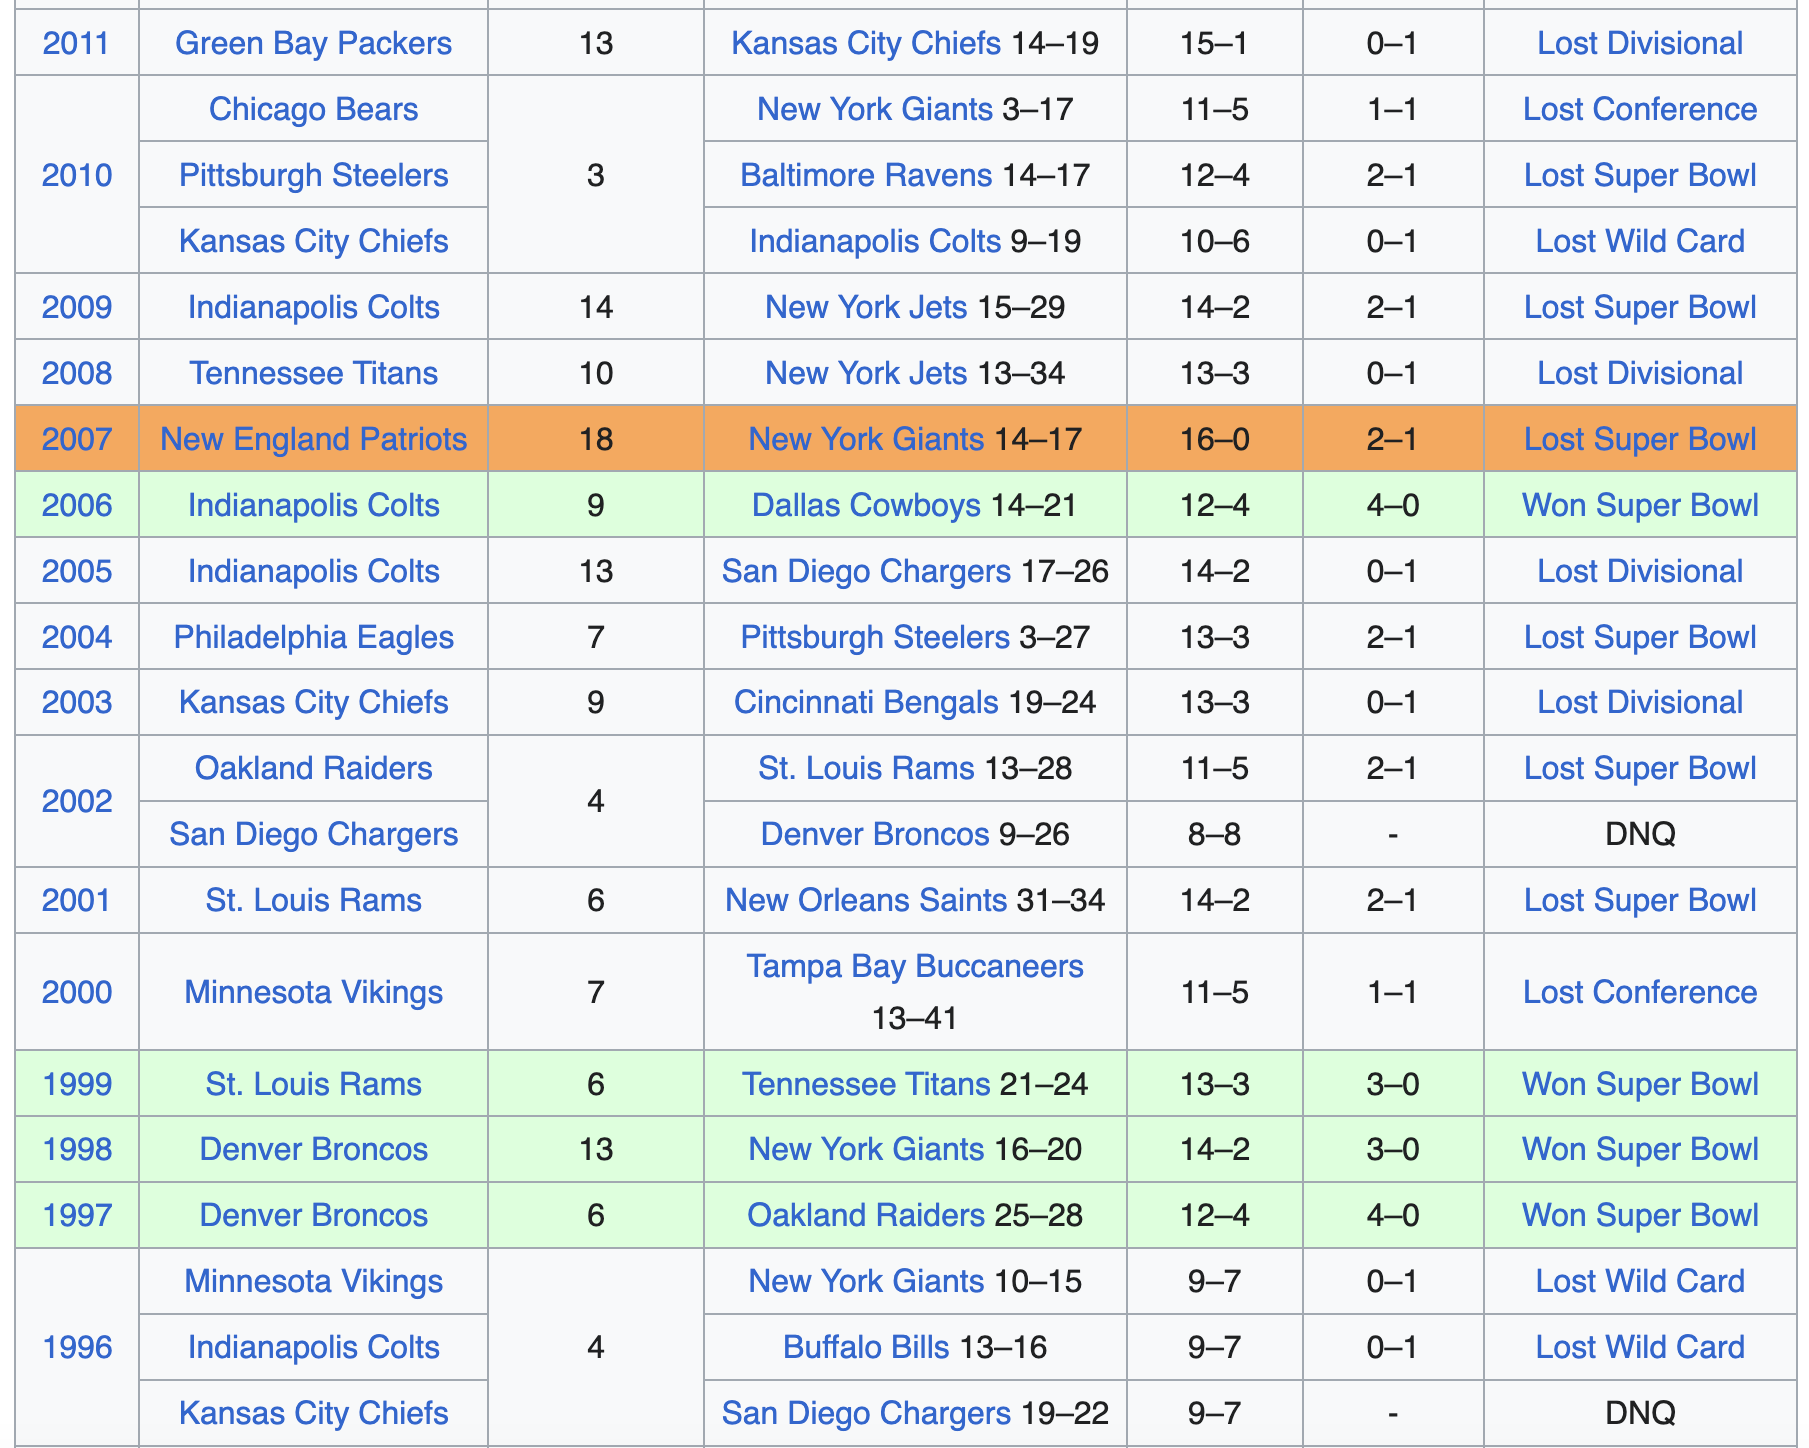1809x1448 pixels.
Task: Open New York Jets link, 15–29 row
Action: point(866,307)
